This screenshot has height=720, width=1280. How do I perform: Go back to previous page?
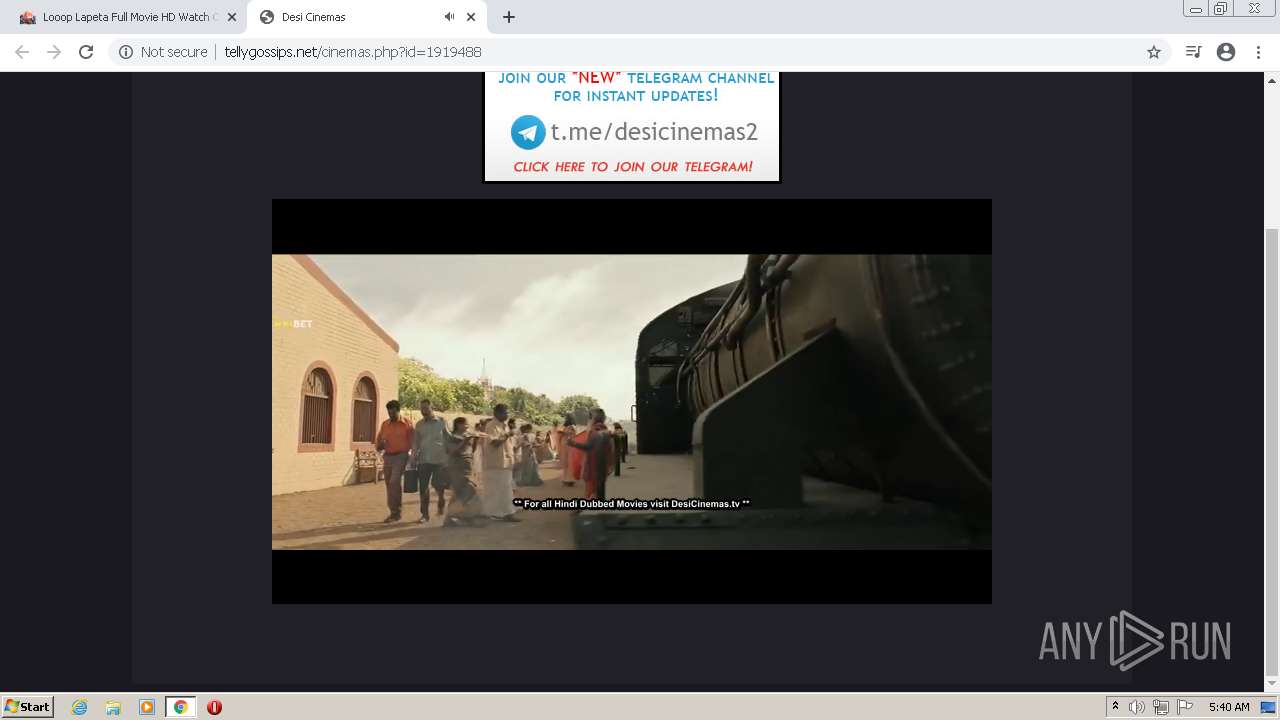22,52
